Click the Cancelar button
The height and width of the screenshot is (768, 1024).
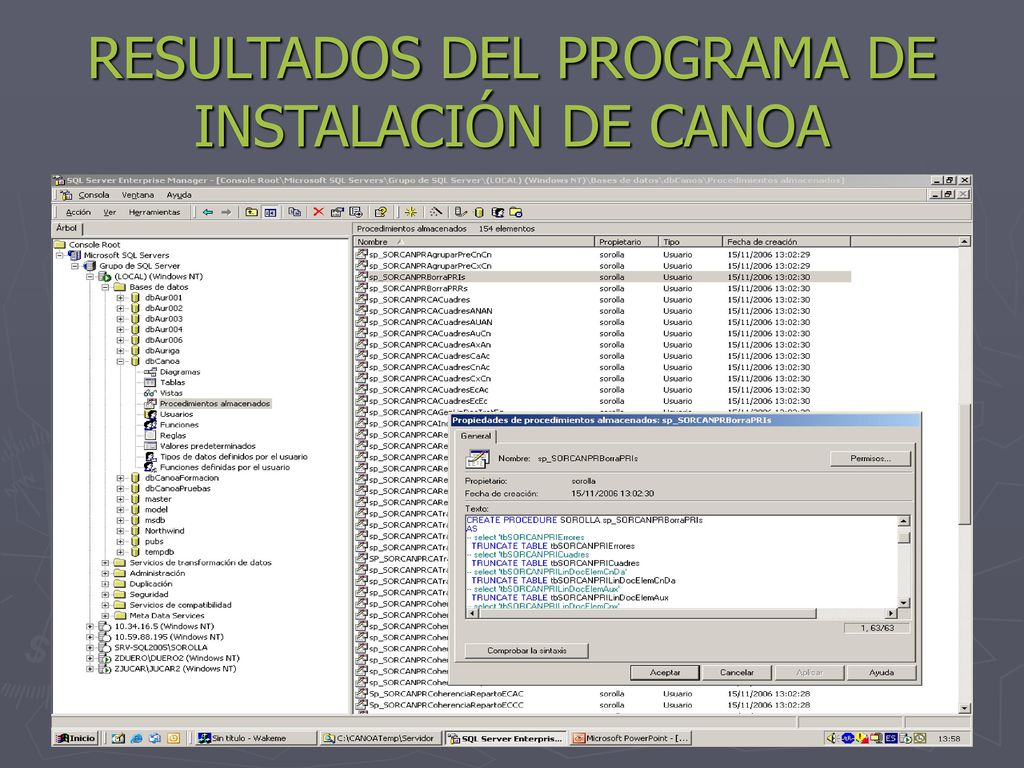(737, 672)
